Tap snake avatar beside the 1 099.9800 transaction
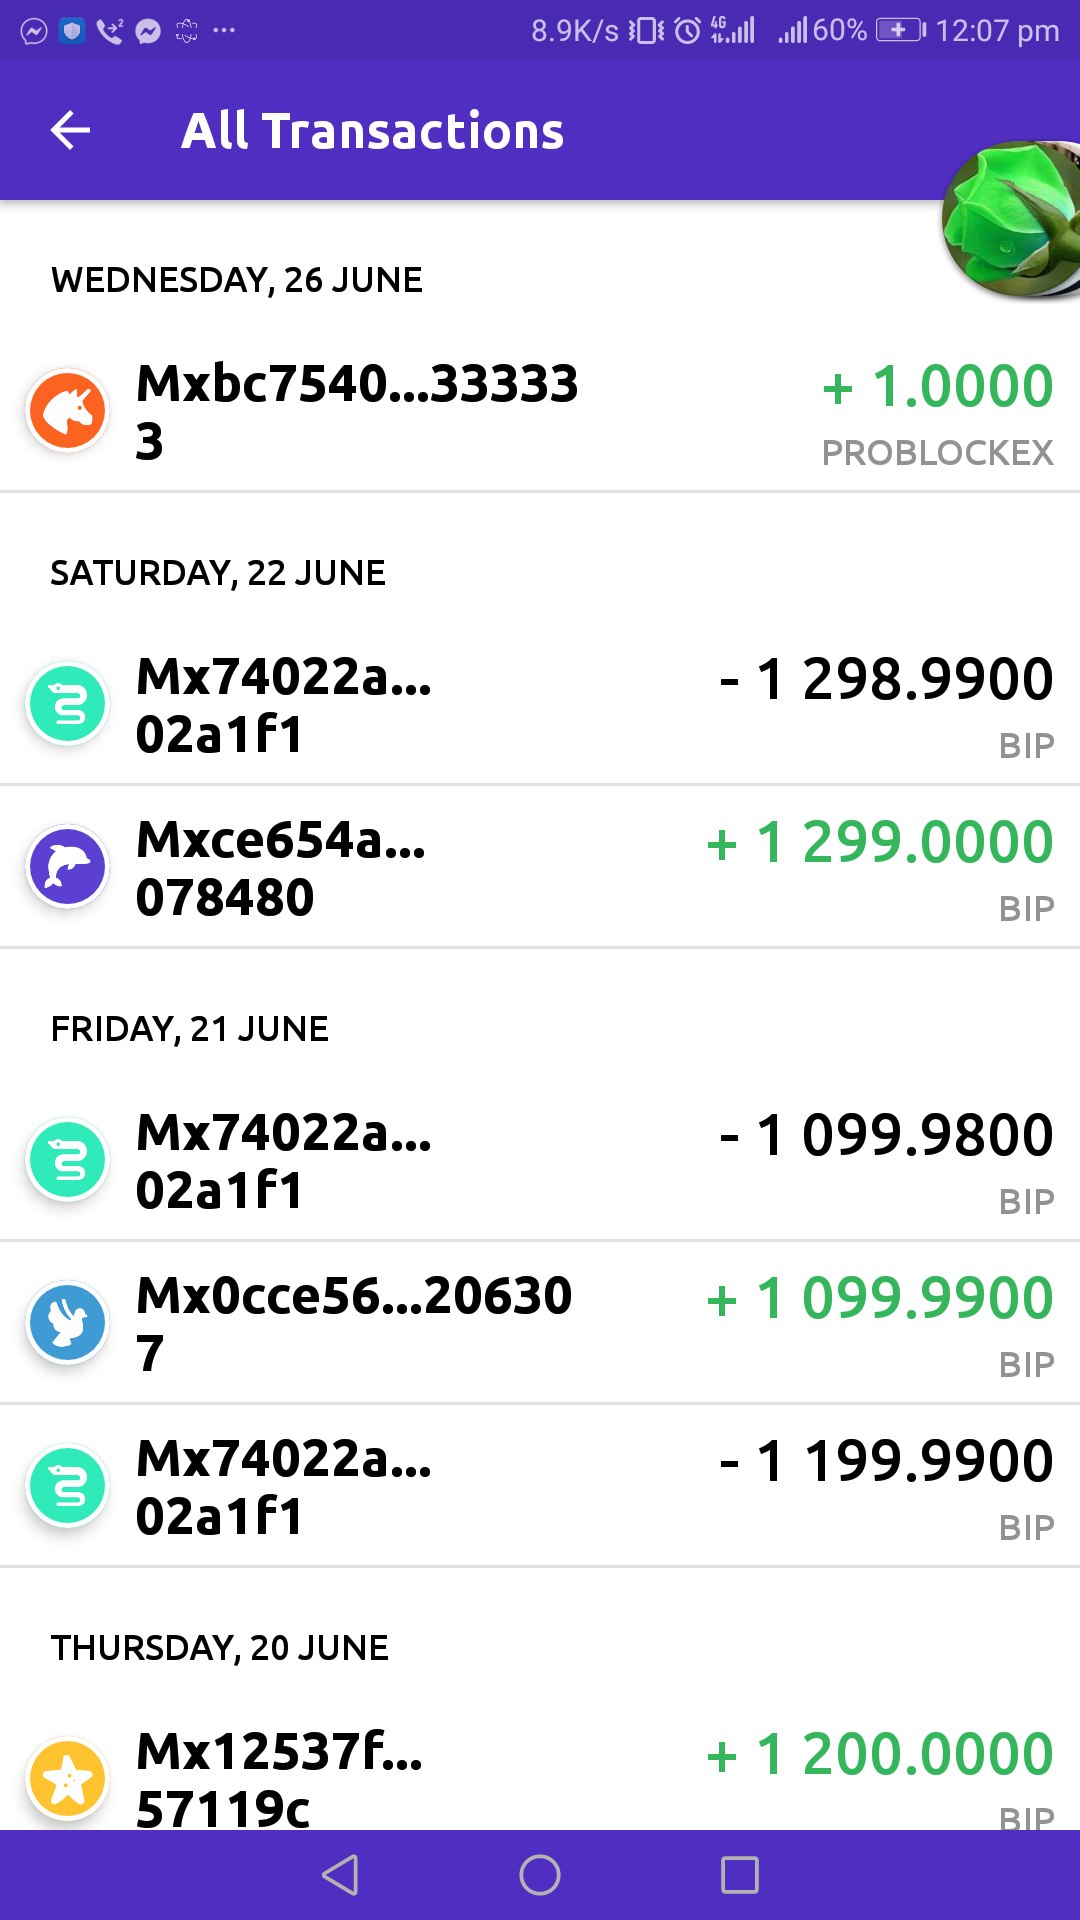Screen dimensions: 1080x1920 [x=68, y=1160]
